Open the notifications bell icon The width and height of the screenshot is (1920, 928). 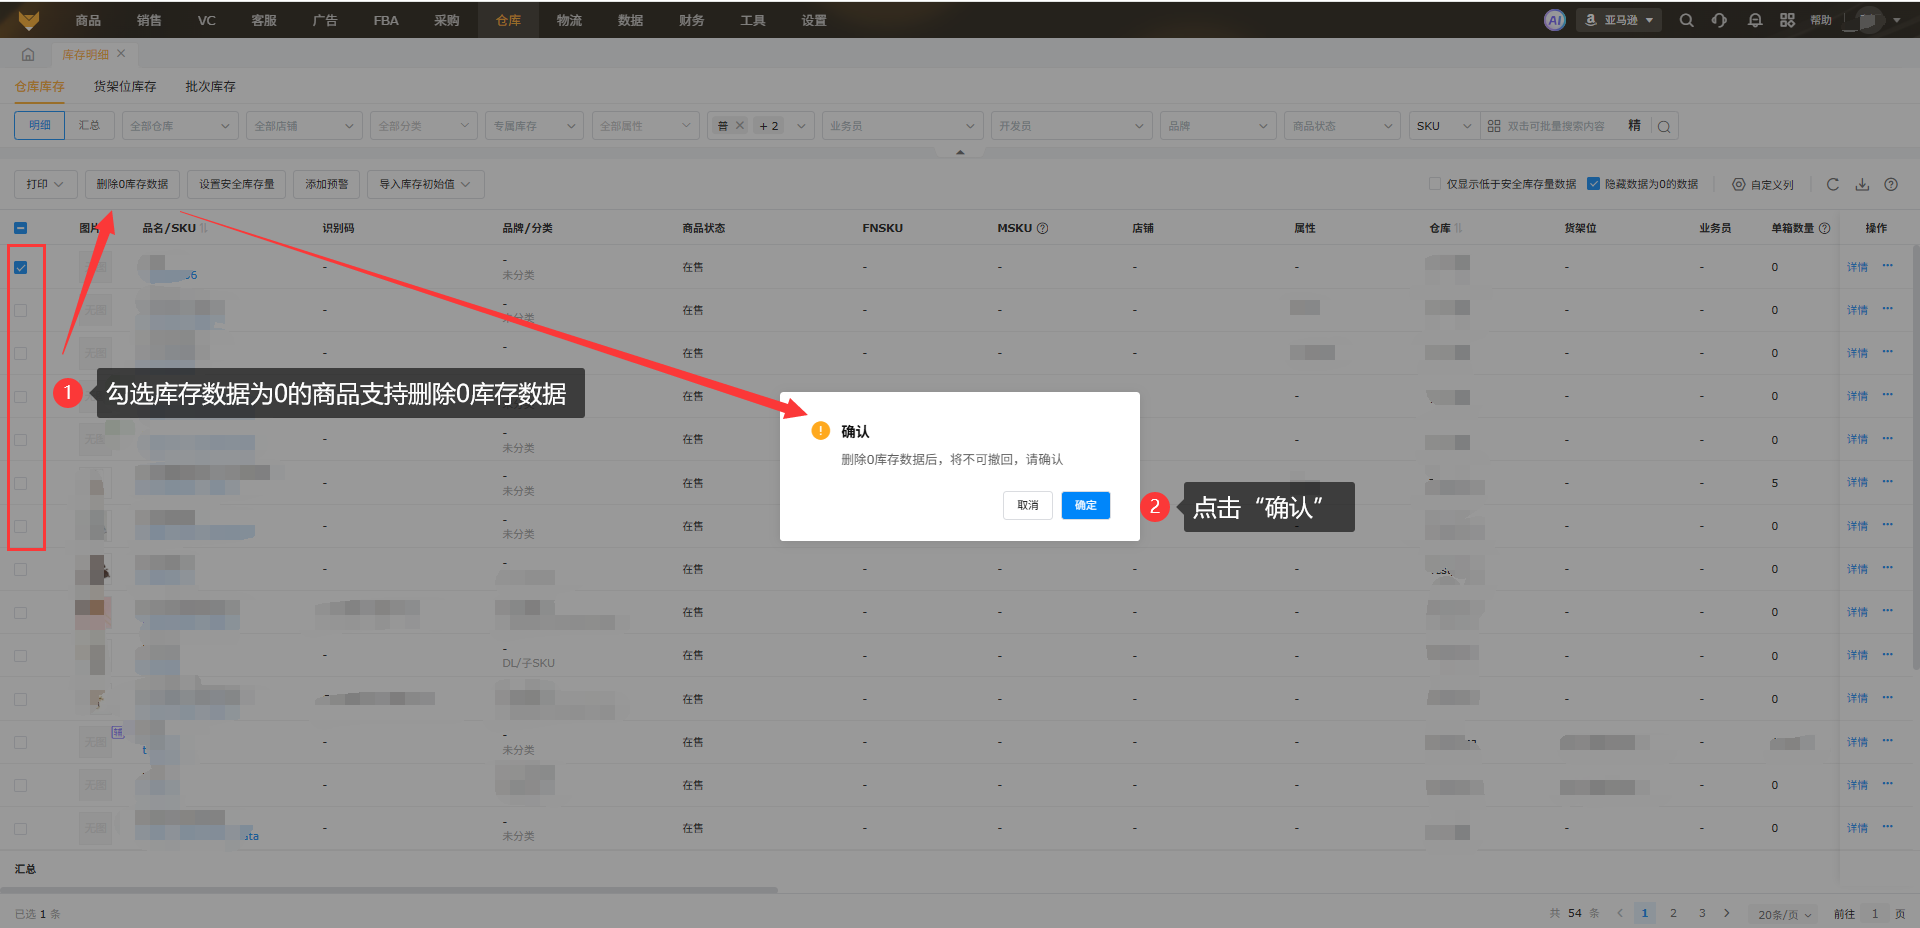[x=1755, y=20]
